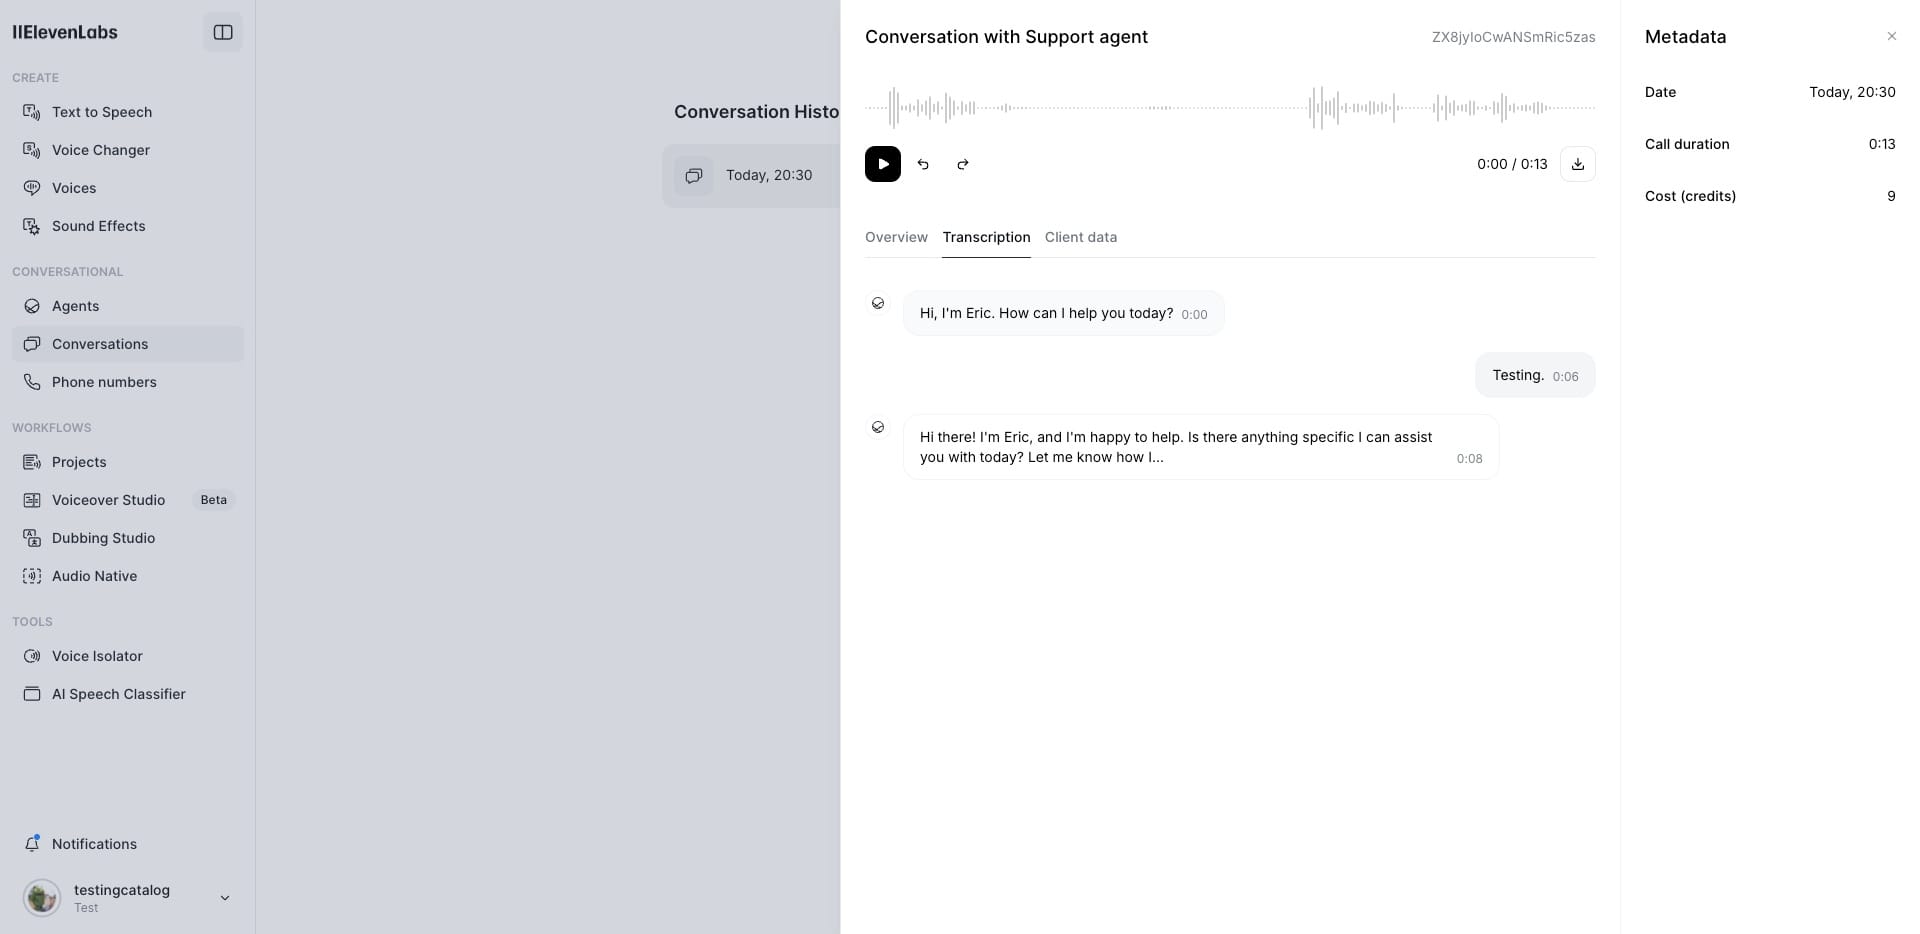The image size is (1920, 934).
Task: Open the Voices section
Action: [x=128, y=188]
